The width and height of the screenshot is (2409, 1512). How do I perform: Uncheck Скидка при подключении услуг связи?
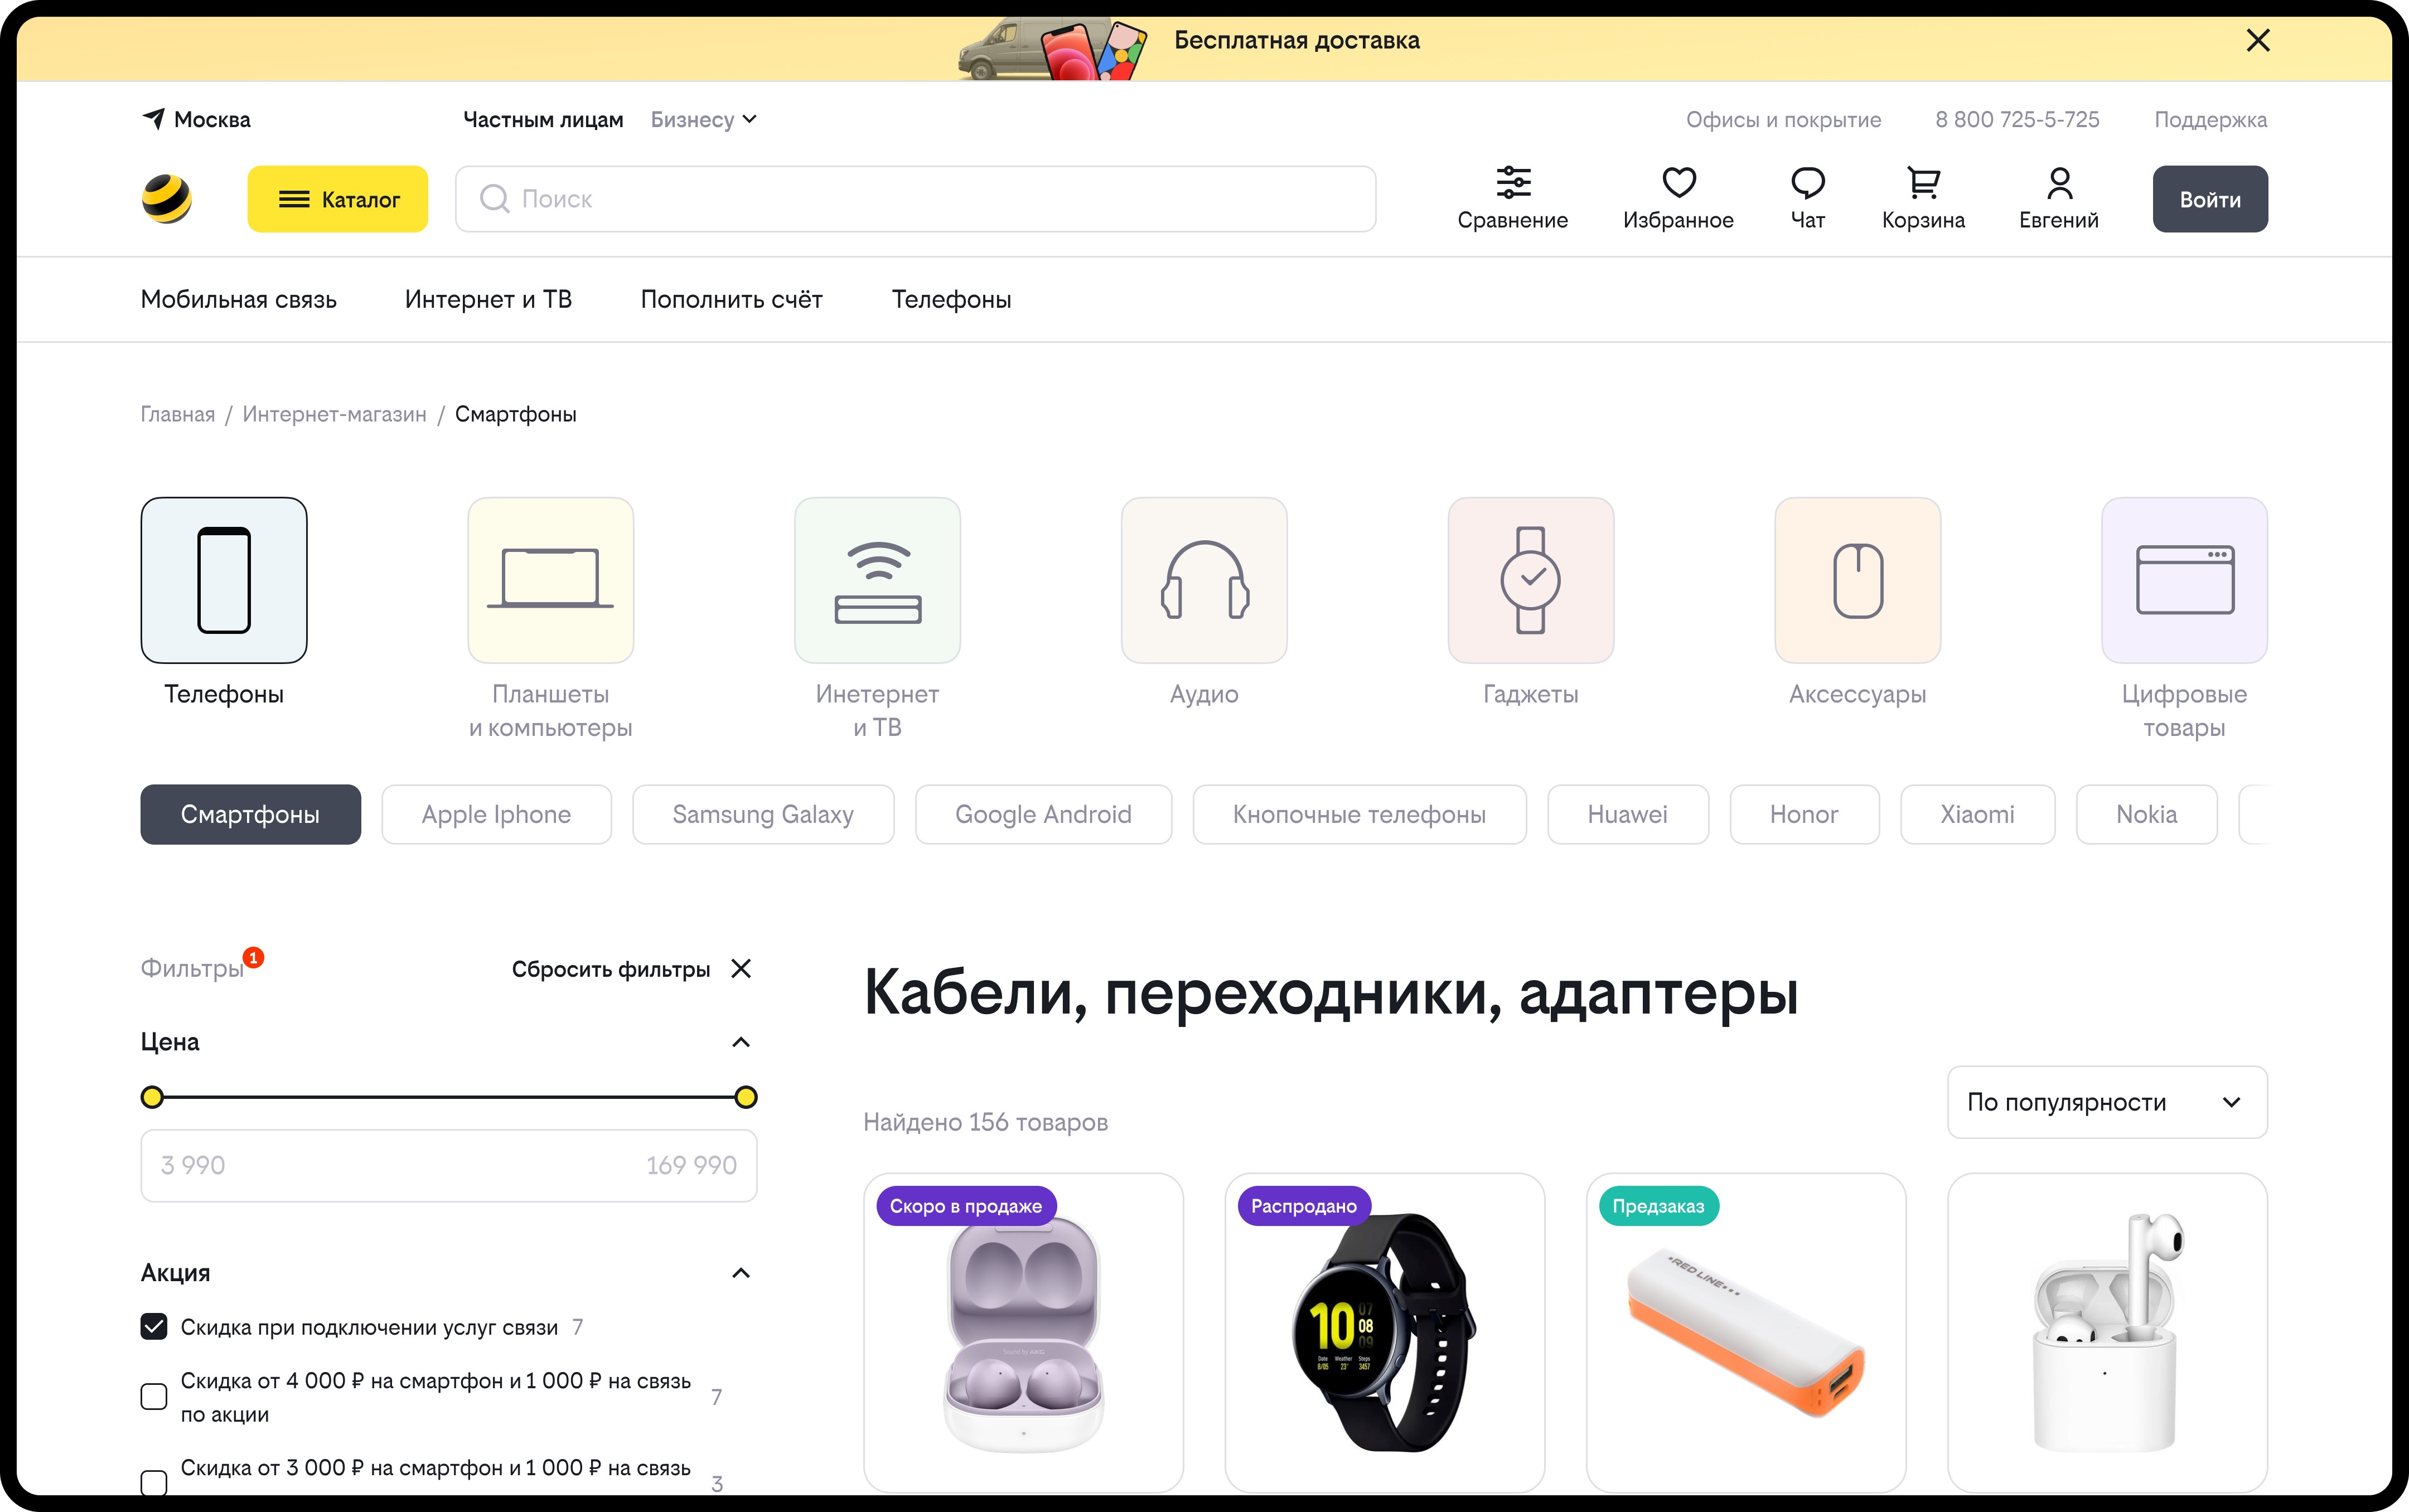pos(154,1327)
